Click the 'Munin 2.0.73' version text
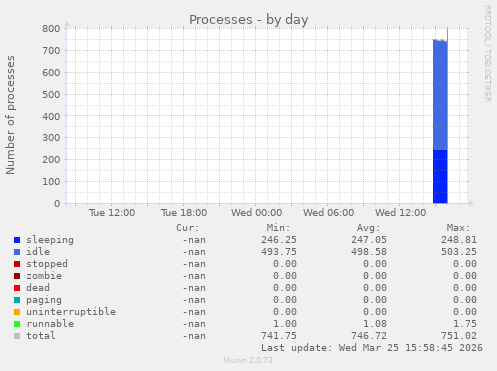Screen dimensions: 497x371 pyautogui.click(x=248, y=360)
